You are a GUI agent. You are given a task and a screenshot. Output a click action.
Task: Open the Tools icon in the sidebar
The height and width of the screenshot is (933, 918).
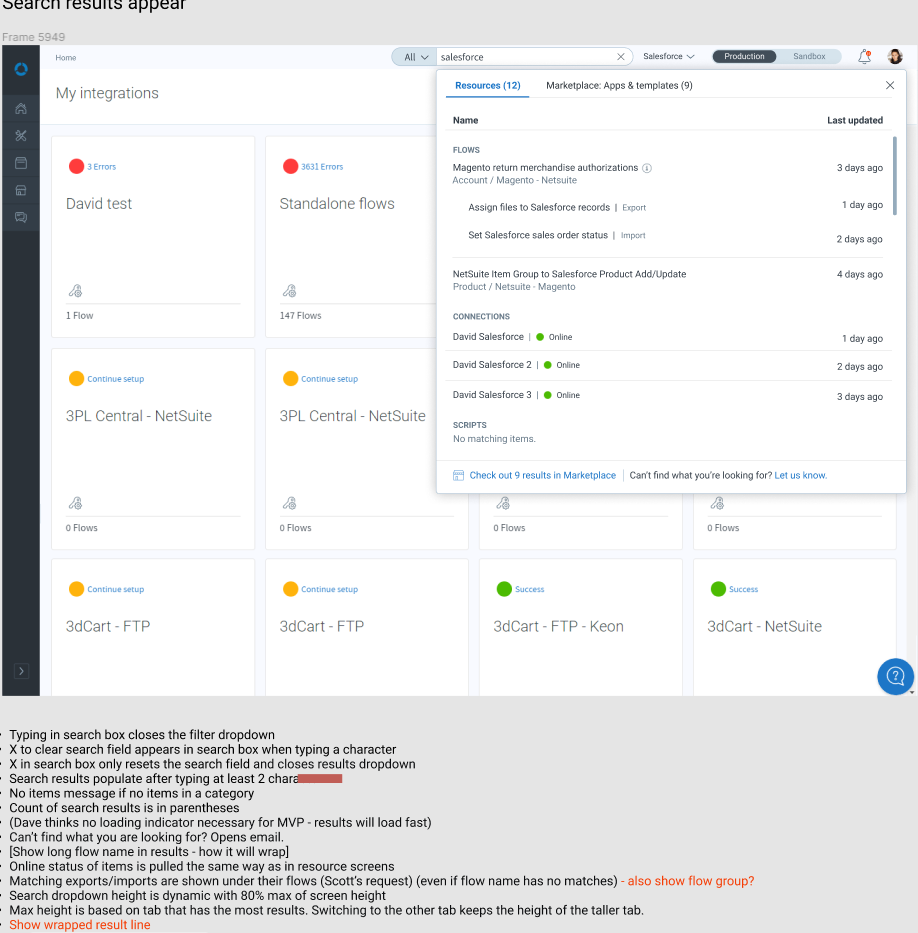21,136
